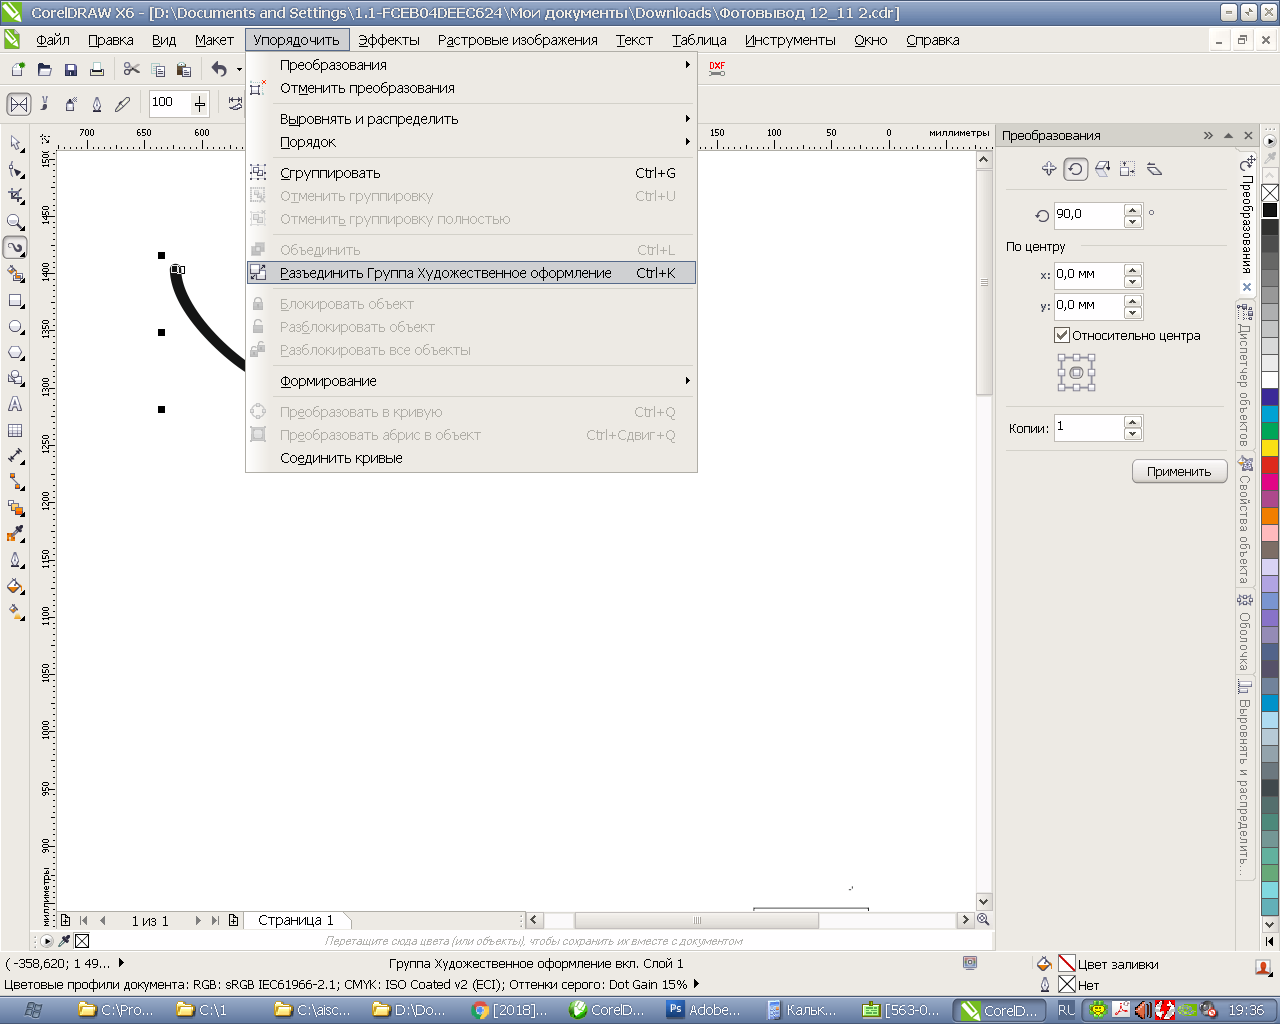Choose 'Отменить преобразования' menu entry
1280x1024 pixels.
tap(471, 88)
